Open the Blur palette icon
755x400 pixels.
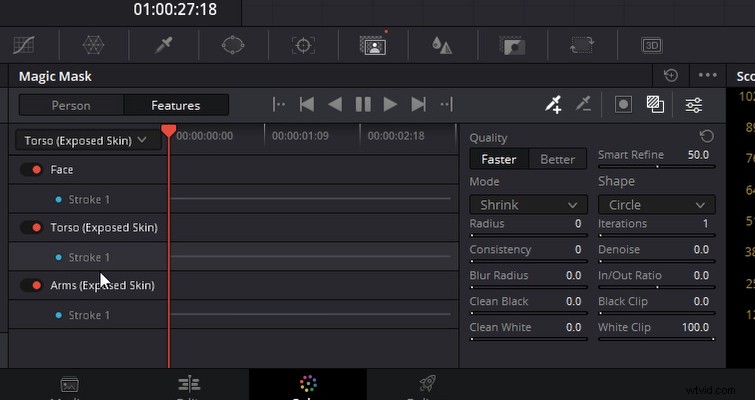point(442,45)
